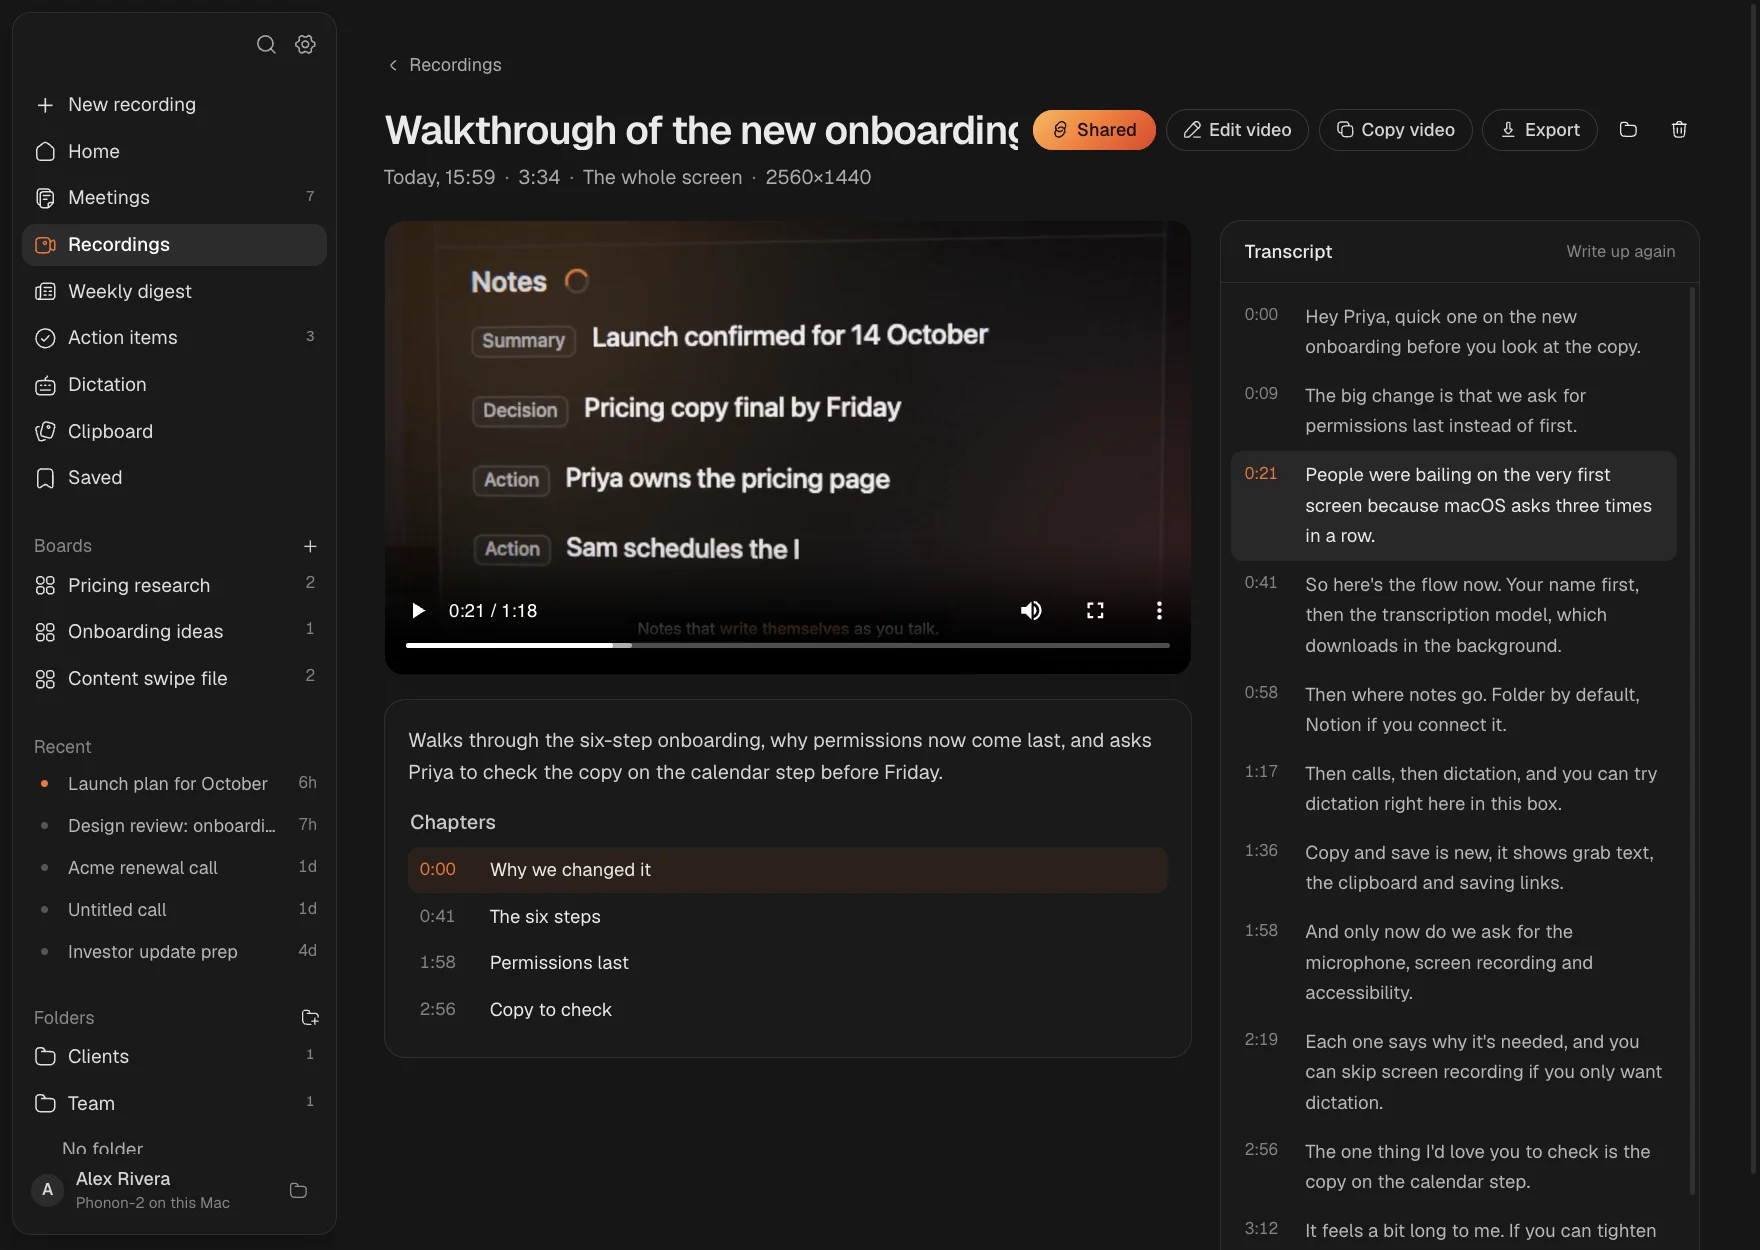The image size is (1760, 1250).
Task: Select transcript line at 0:41
Action: pos(1454,615)
